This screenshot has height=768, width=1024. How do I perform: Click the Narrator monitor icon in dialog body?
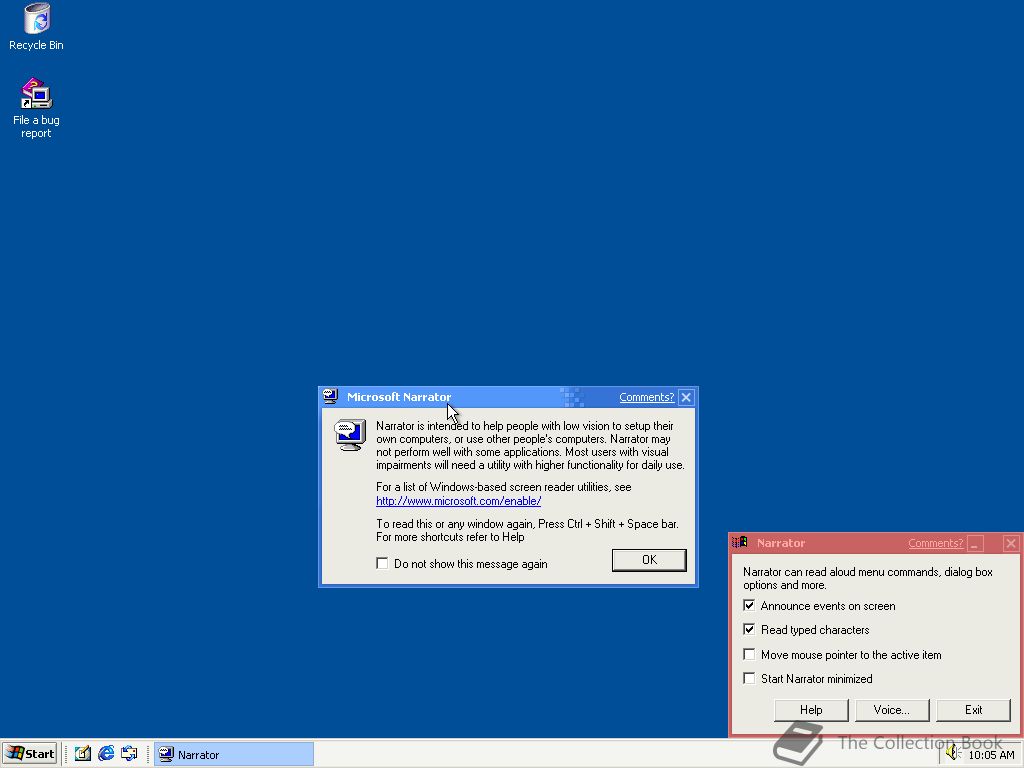tap(350, 436)
